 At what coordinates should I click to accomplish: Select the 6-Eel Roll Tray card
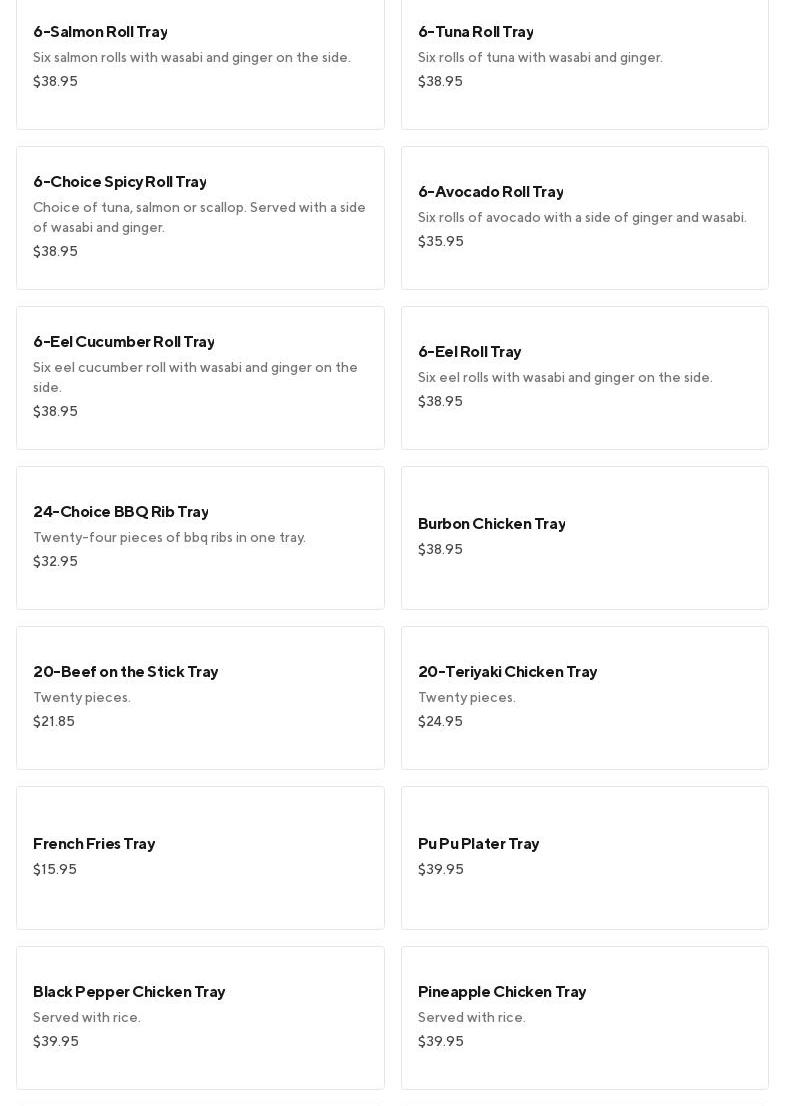click(470, 352)
